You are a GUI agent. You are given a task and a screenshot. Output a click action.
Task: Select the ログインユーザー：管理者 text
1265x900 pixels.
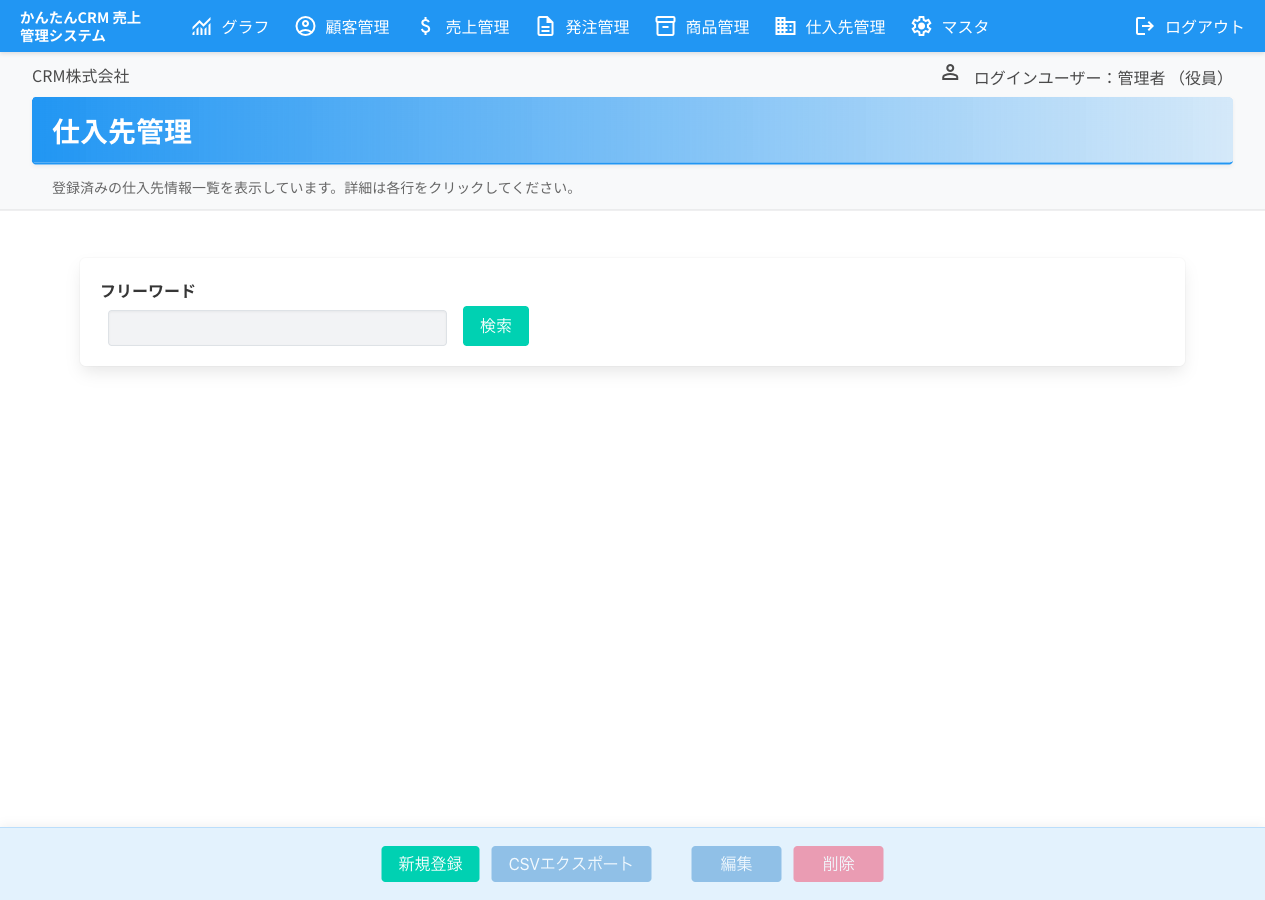pyautogui.click(x=1097, y=77)
